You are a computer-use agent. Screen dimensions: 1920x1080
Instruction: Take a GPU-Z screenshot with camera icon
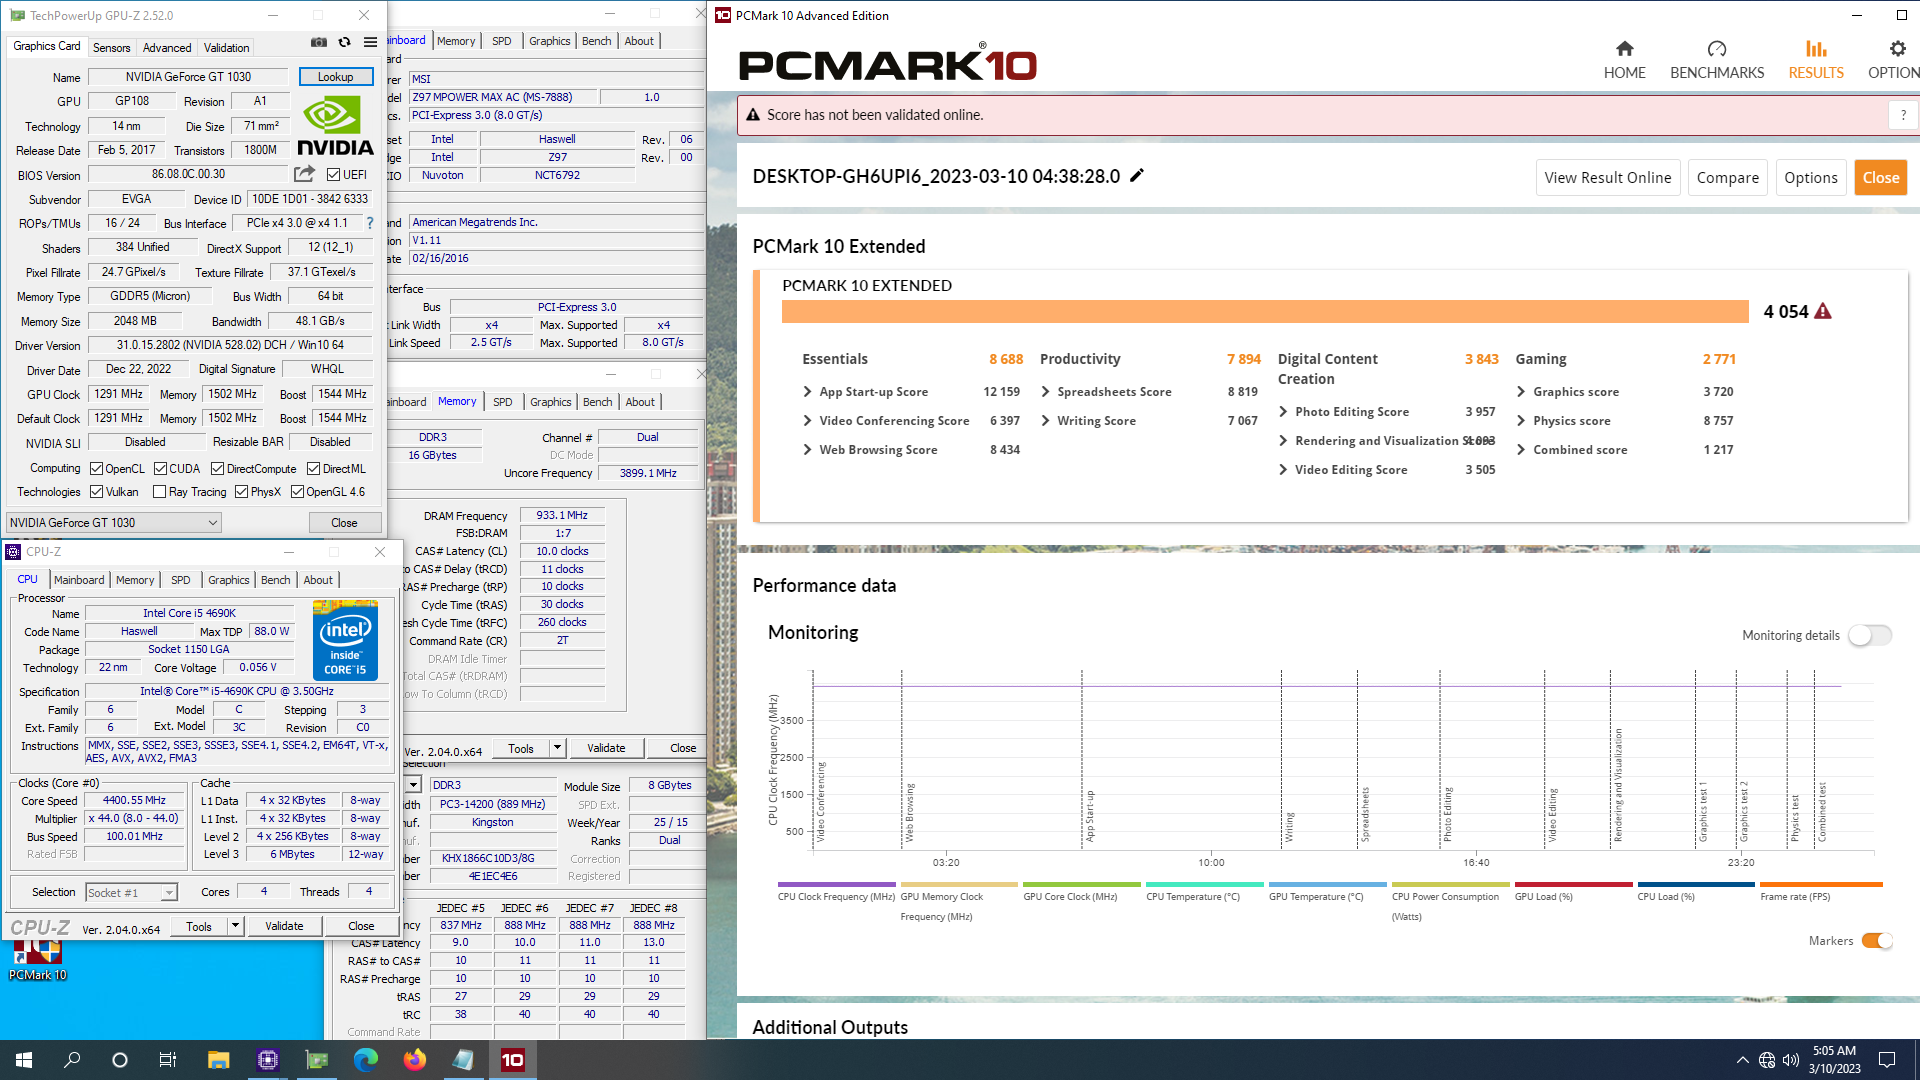(319, 42)
